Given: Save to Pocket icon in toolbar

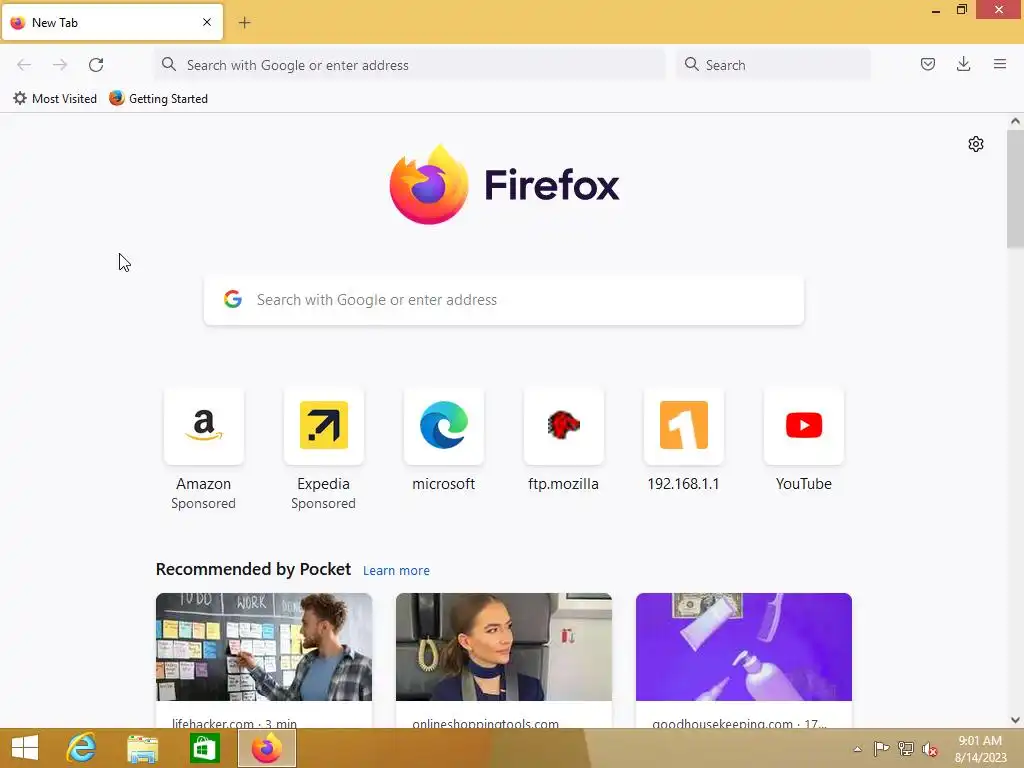Looking at the screenshot, I should [x=927, y=64].
